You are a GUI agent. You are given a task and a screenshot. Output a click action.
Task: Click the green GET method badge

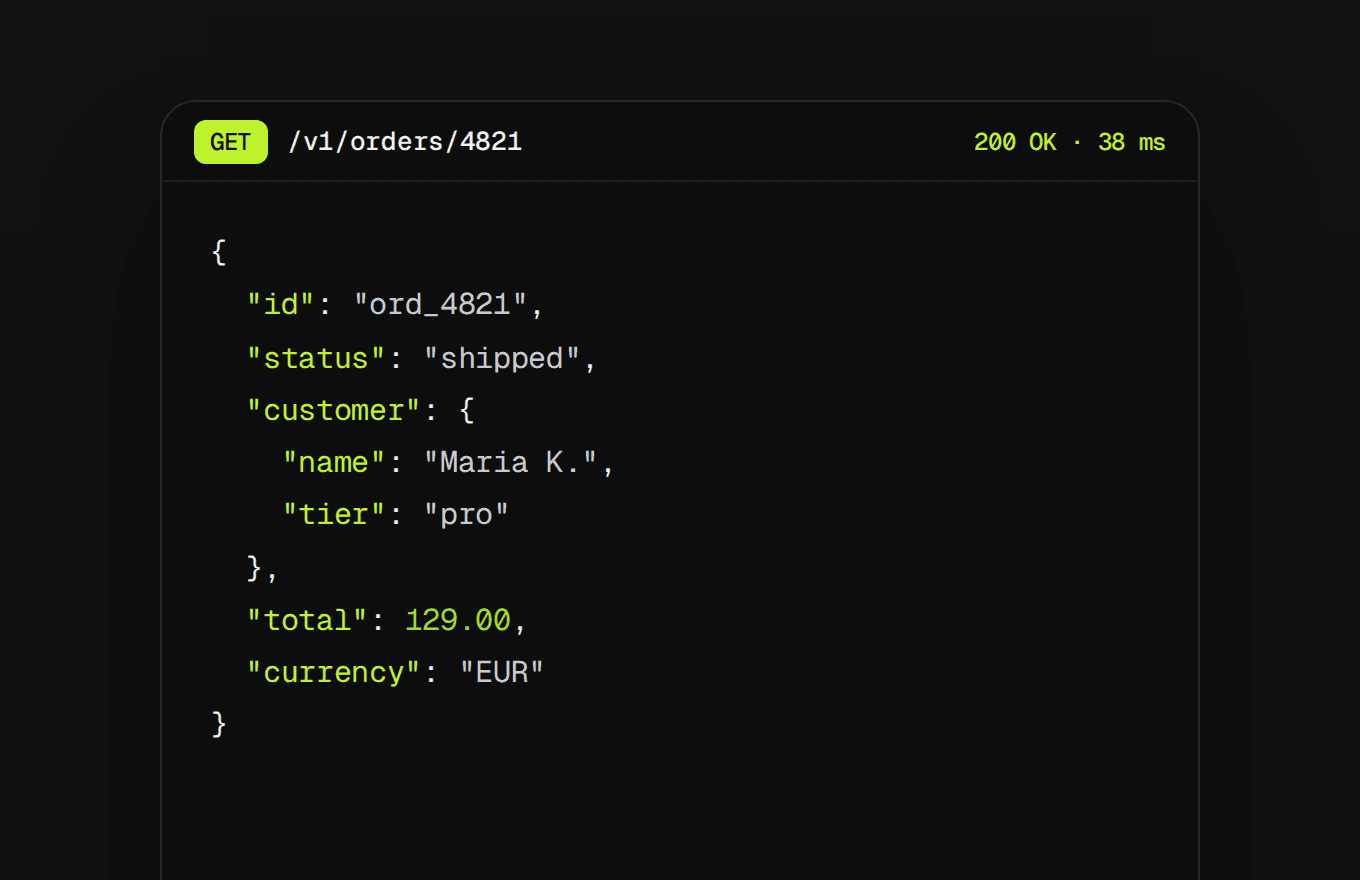(231, 142)
